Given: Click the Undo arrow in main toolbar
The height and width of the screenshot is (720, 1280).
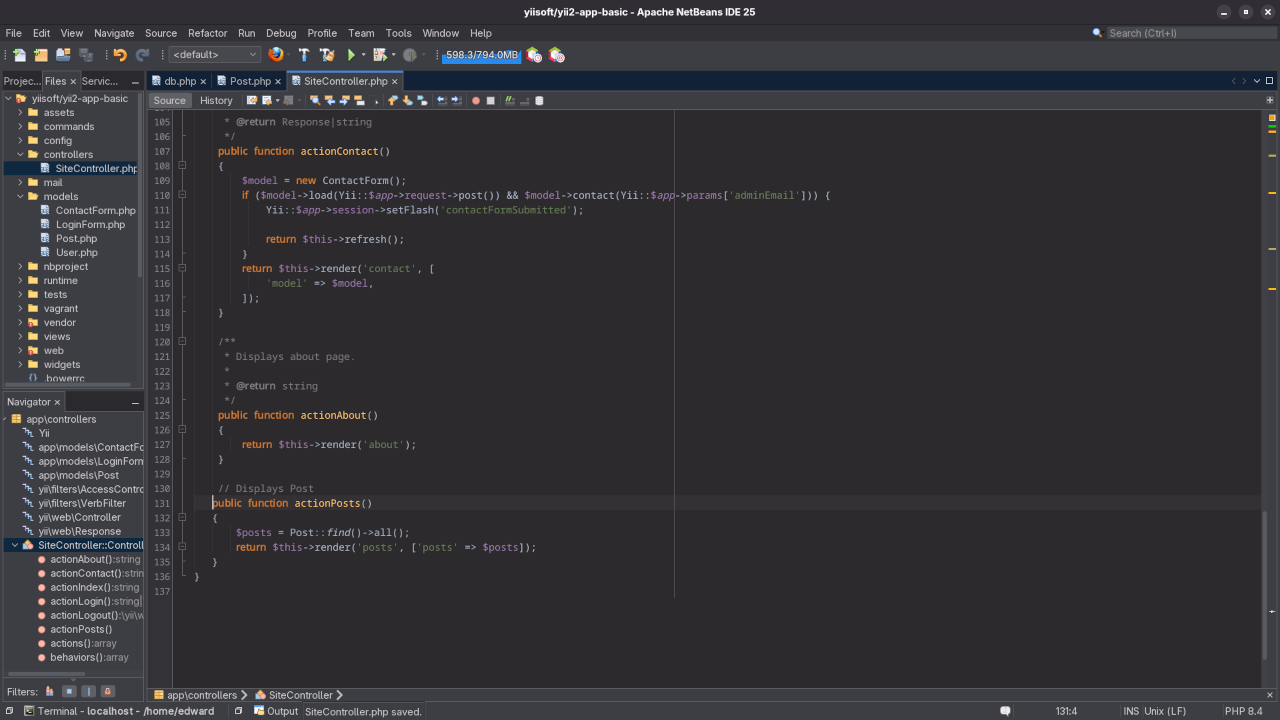Looking at the screenshot, I should [120, 55].
